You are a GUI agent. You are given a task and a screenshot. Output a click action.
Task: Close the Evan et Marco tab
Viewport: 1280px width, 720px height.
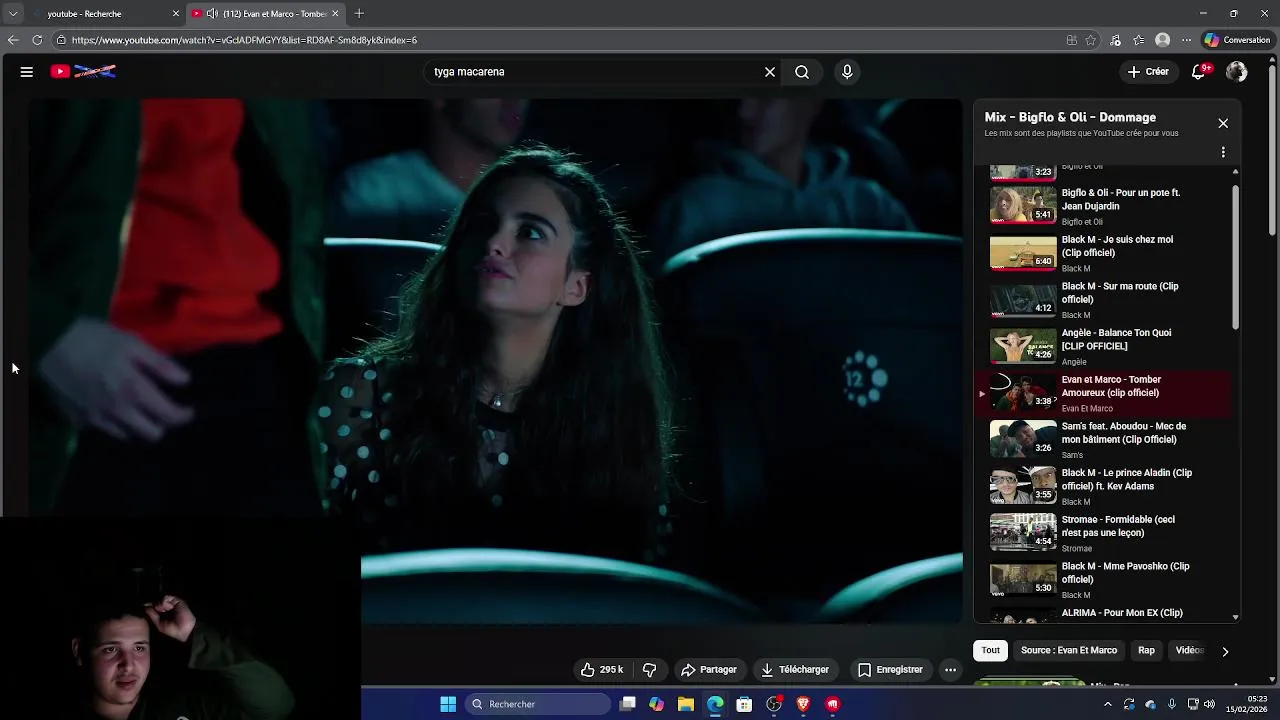point(335,14)
